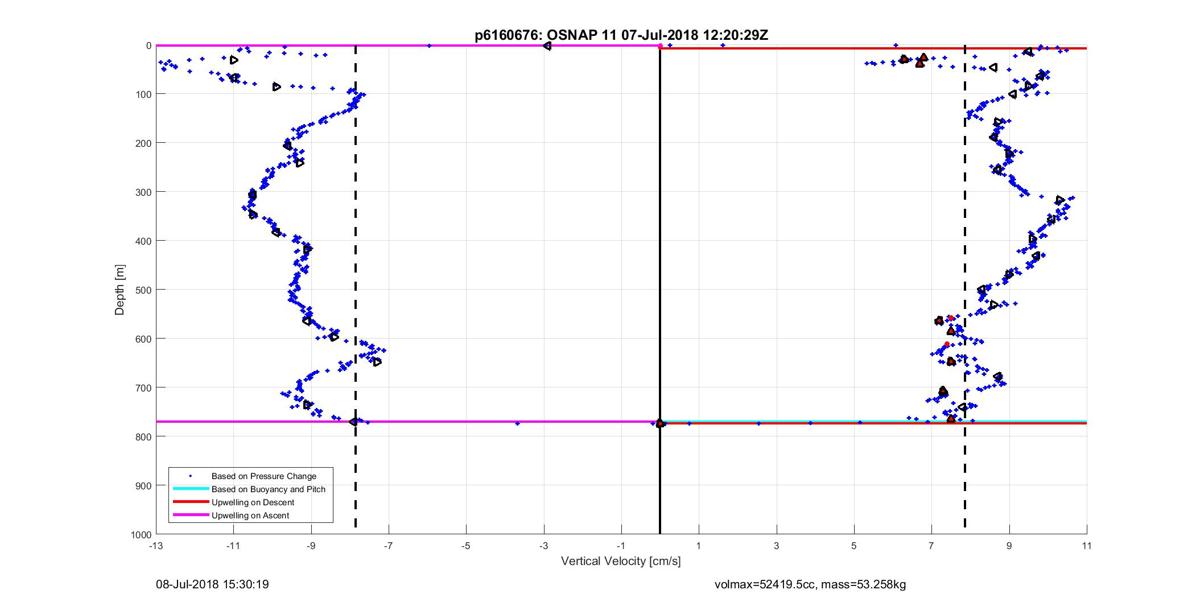Click the '-9' x-axis tick label

pyautogui.click(x=311, y=546)
